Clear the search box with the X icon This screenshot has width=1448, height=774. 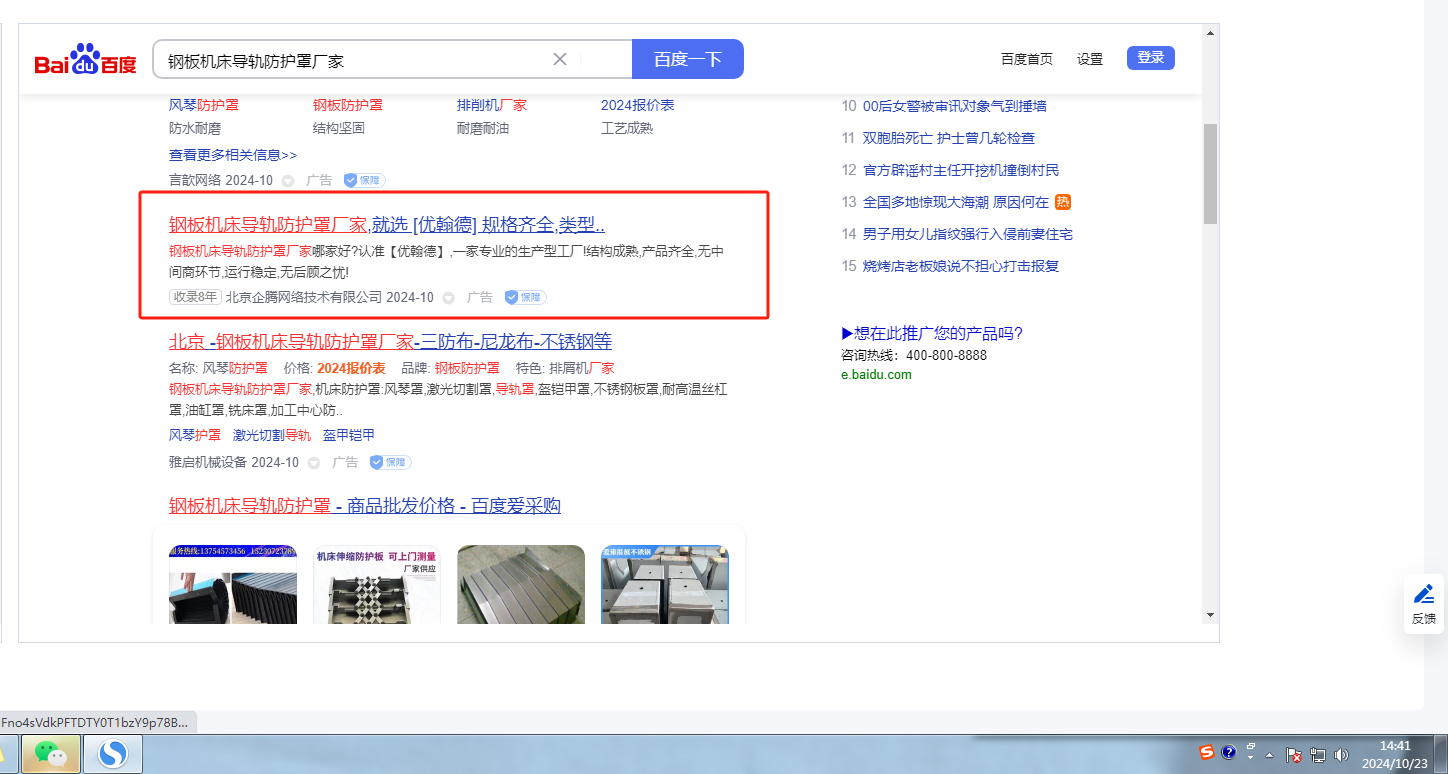tap(560, 59)
